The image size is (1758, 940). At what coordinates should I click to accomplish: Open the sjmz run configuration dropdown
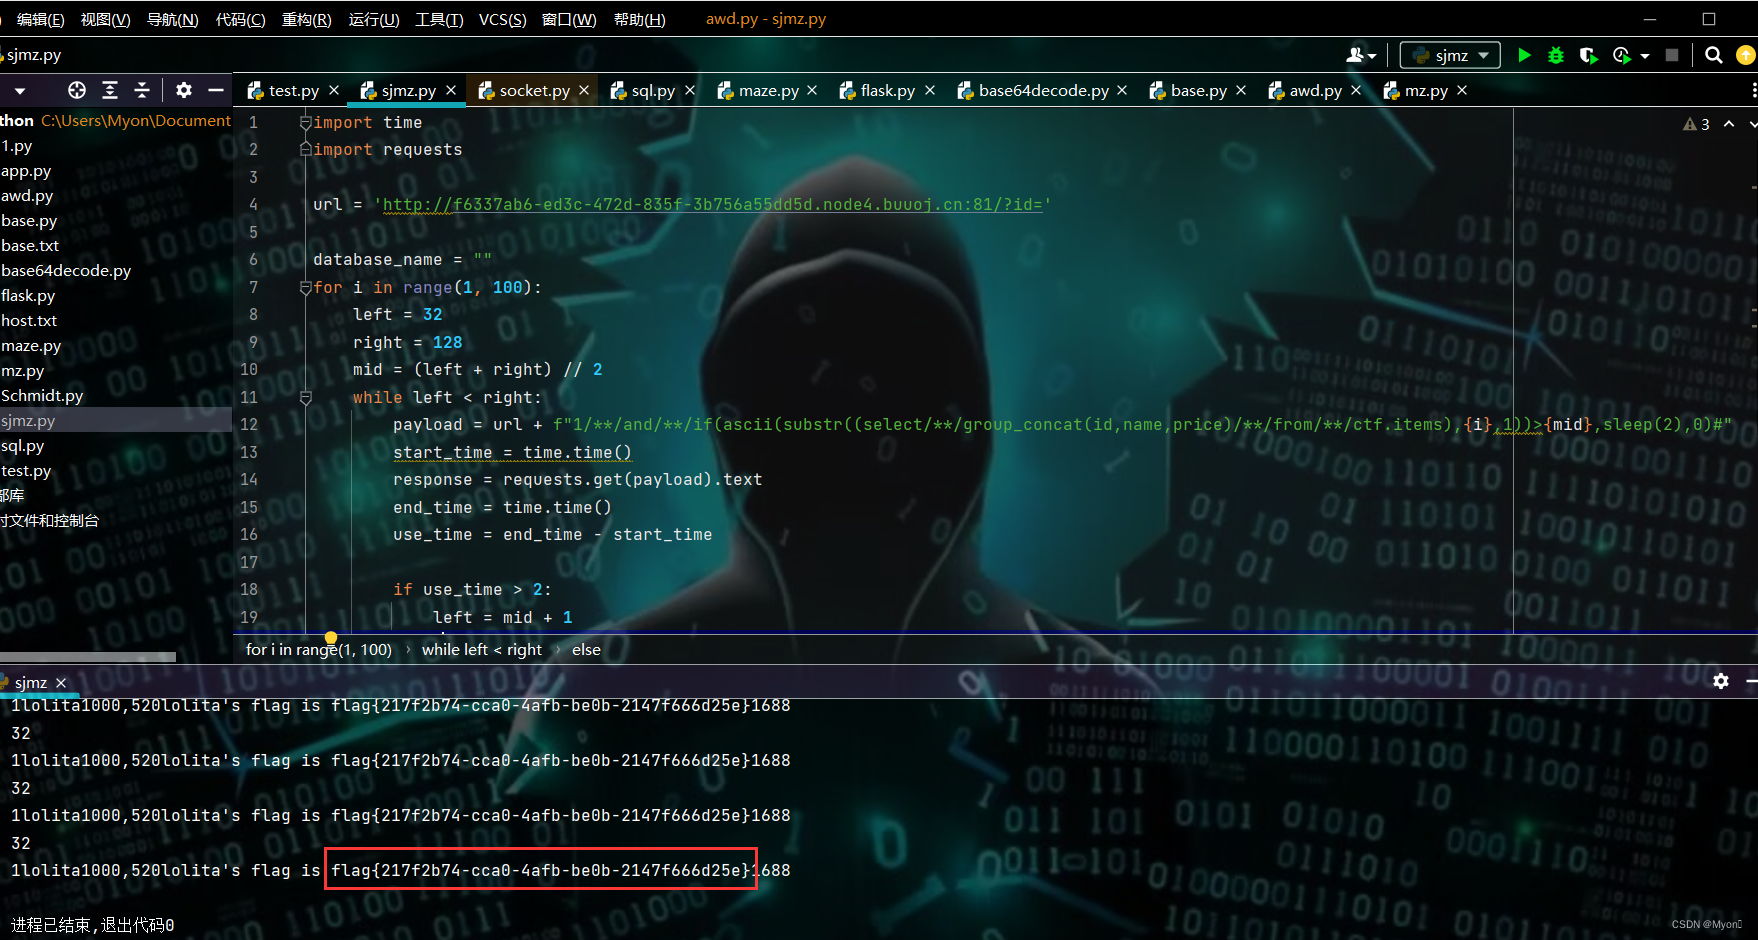click(1449, 55)
